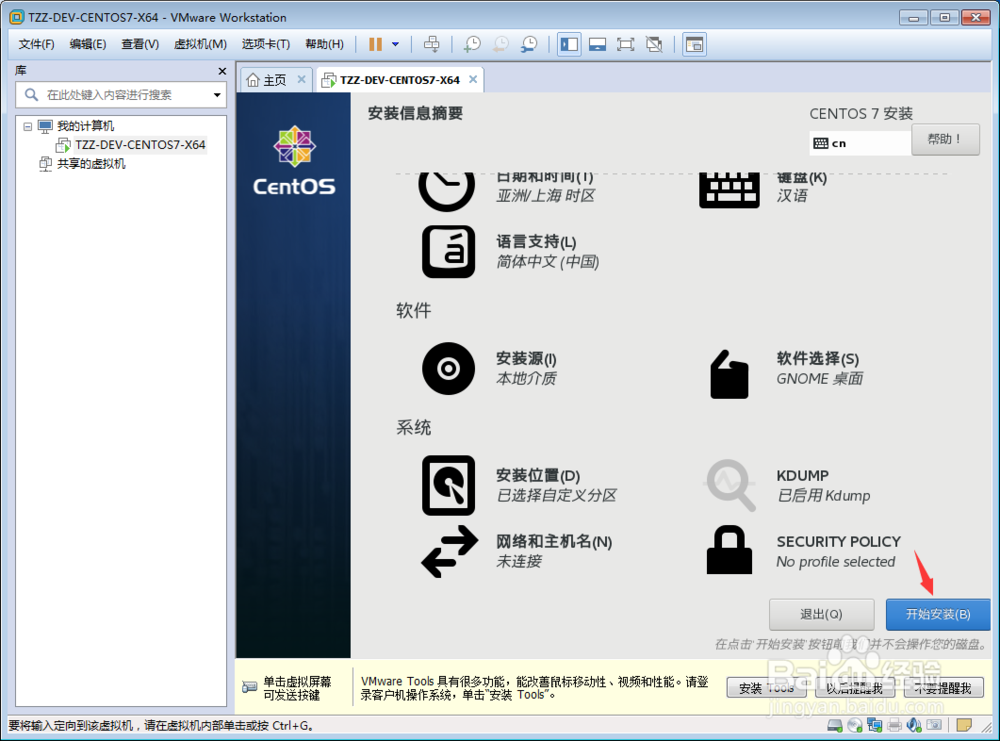The width and height of the screenshot is (1000, 741).
Task: Select 共享的虚拟机 in the library
Action: tap(91, 164)
